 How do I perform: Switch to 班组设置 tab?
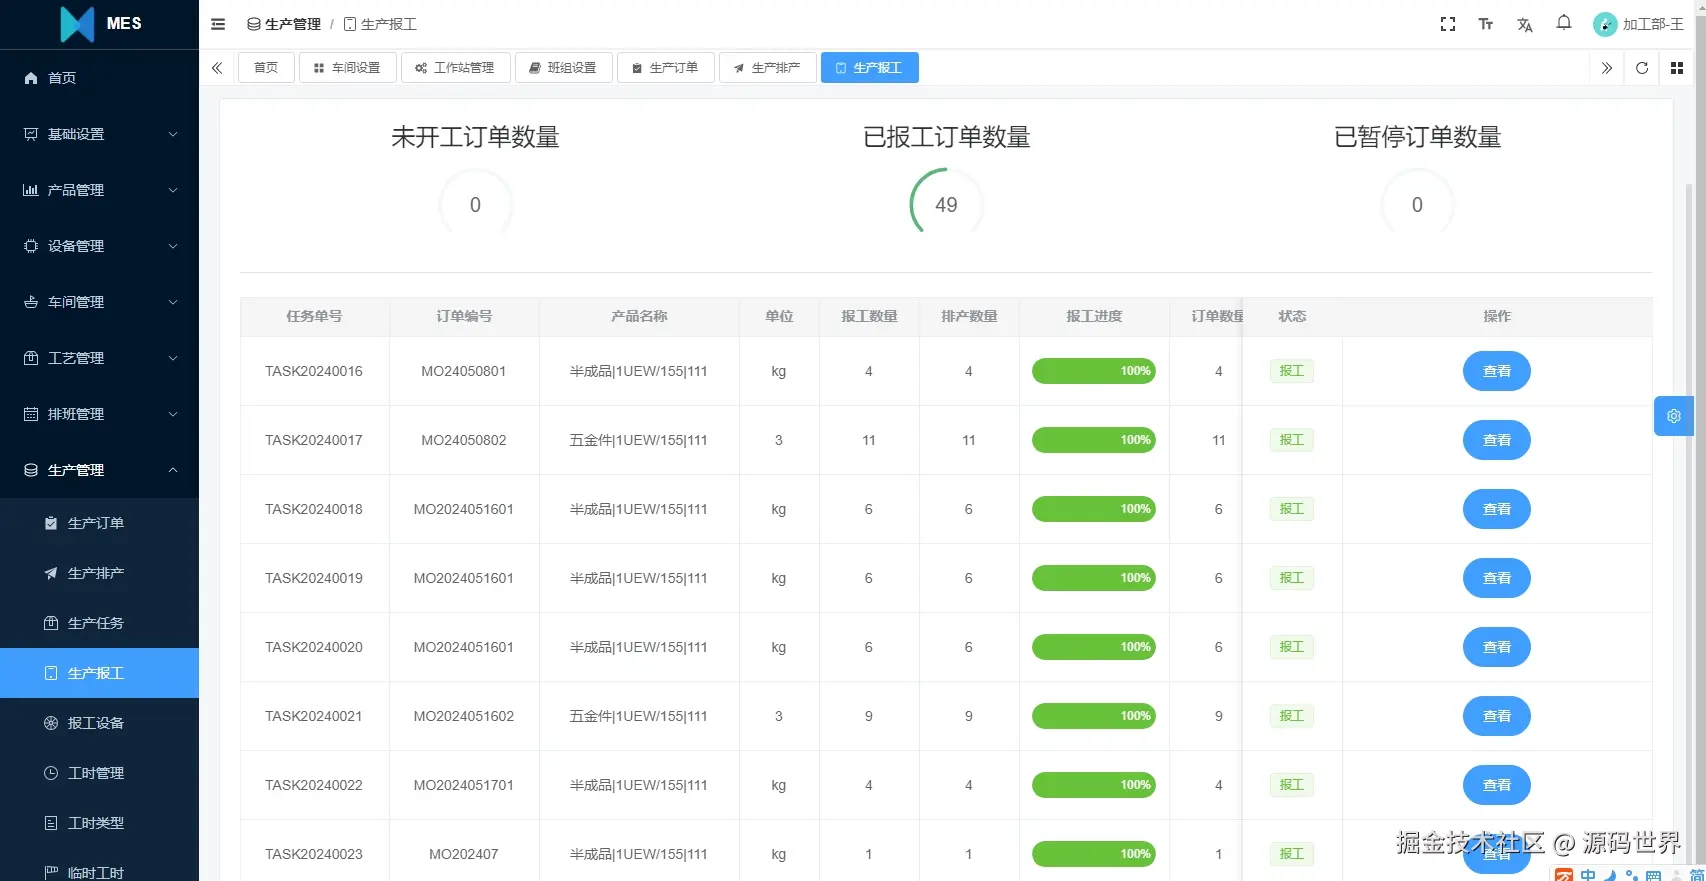pyautogui.click(x=563, y=68)
